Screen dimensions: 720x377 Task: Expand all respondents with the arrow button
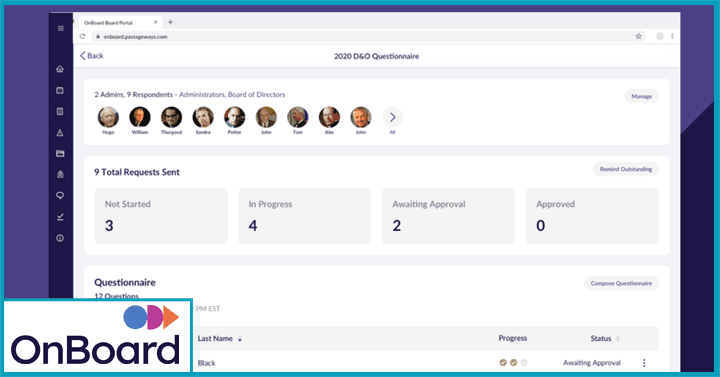[393, 118]
